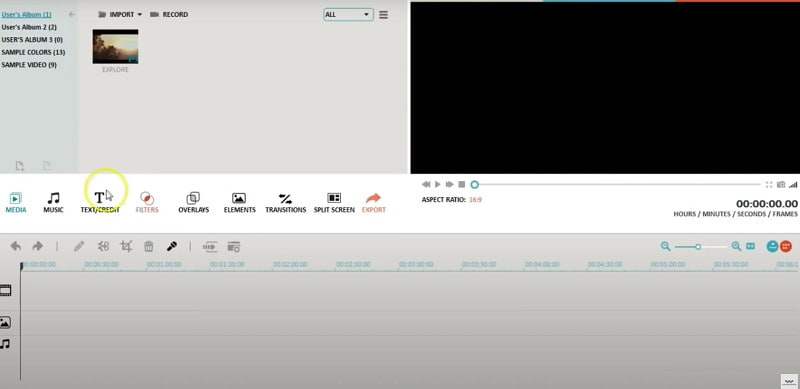The width and height of the screenshot is (800, 389).
Task: Open SAMPLE VIDEO (9) album
Action: pyautogui.click(x=29, y=65)
